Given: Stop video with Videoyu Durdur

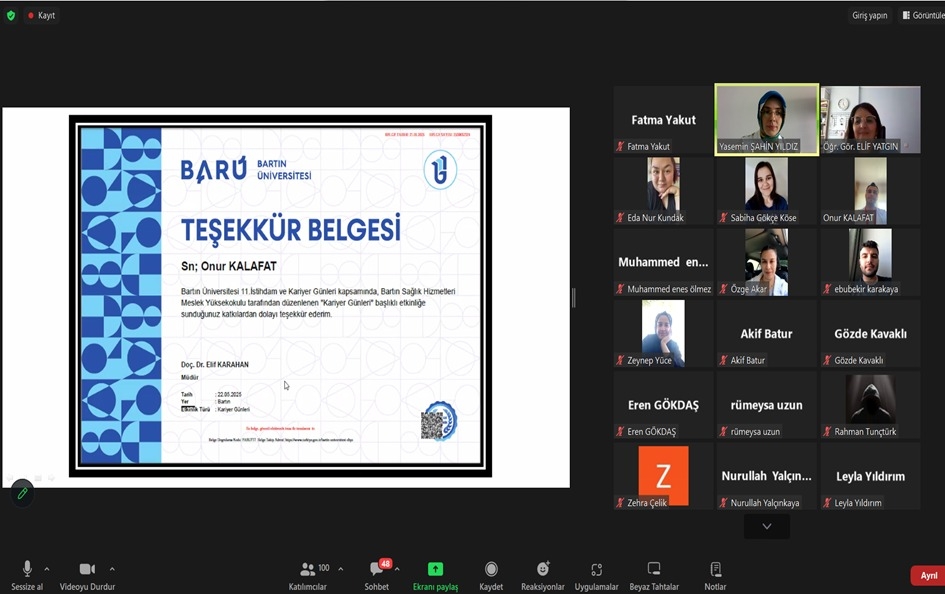Looking at the screenshot, I should (x=87, y=576).
